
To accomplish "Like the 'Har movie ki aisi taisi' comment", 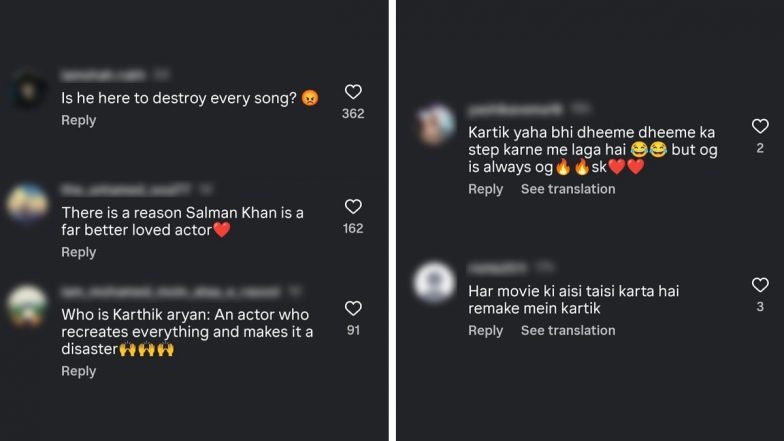I will coord(760,285).
